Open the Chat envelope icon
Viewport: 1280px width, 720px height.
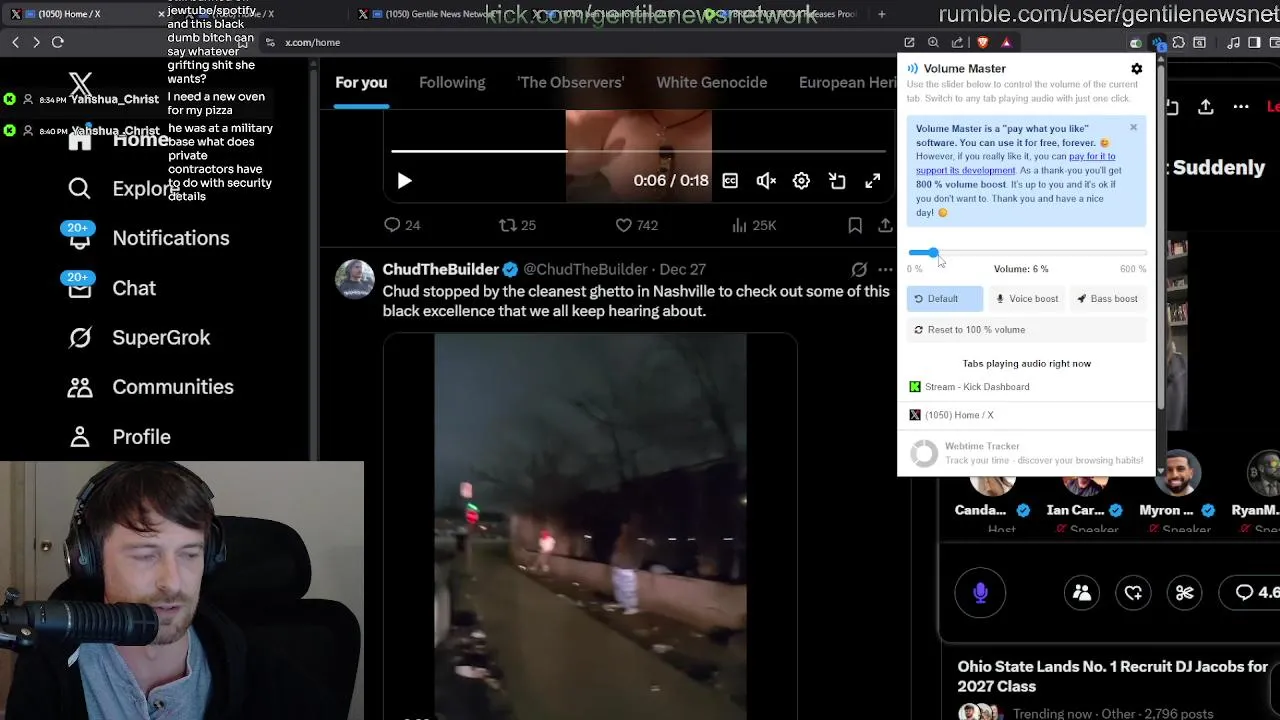(x=79, y=288)
